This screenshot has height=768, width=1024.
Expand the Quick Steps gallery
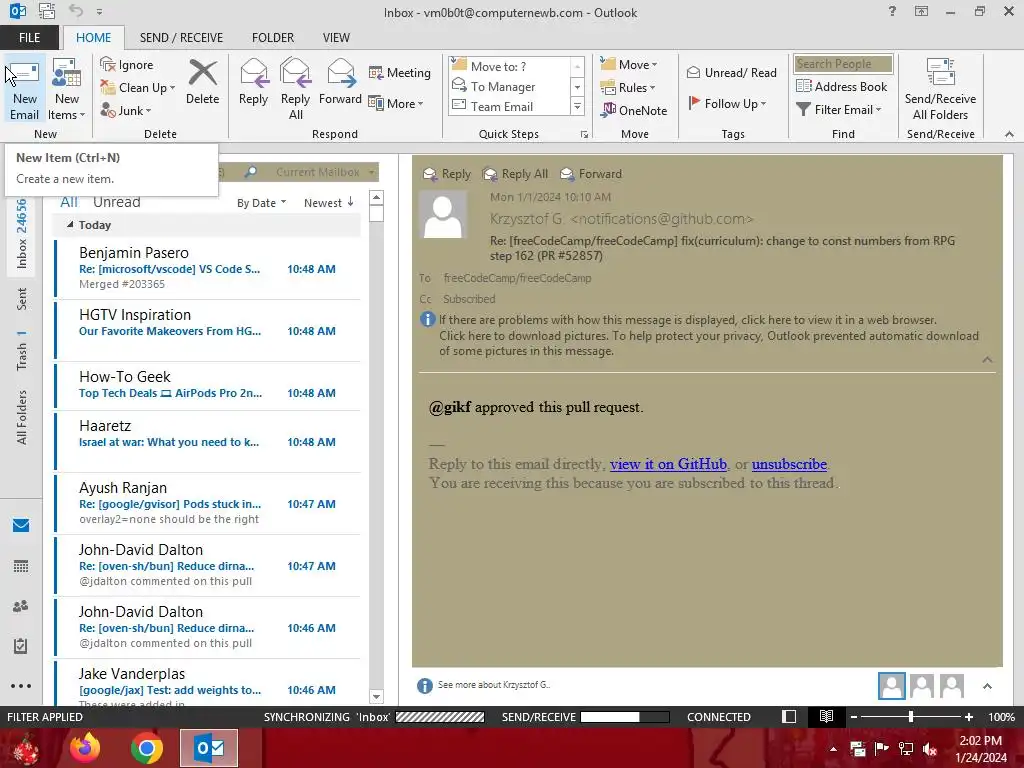coord(577,106)
